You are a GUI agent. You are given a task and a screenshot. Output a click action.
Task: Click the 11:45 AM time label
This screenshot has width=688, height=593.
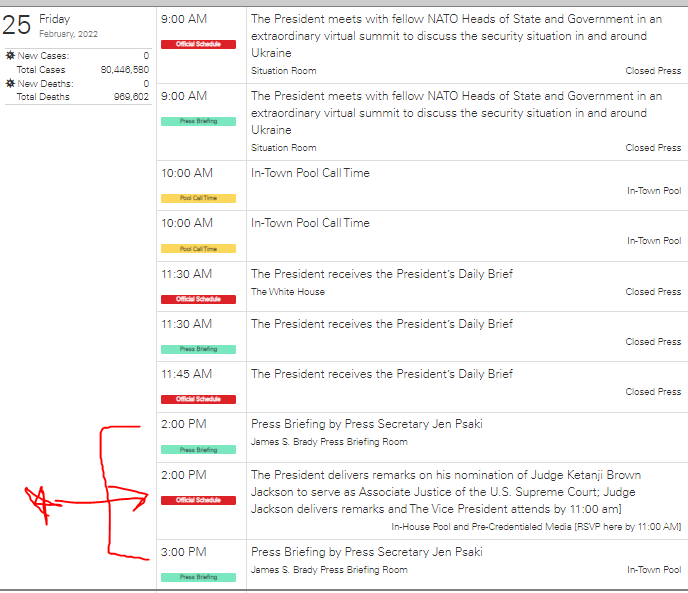pos(186,374)
